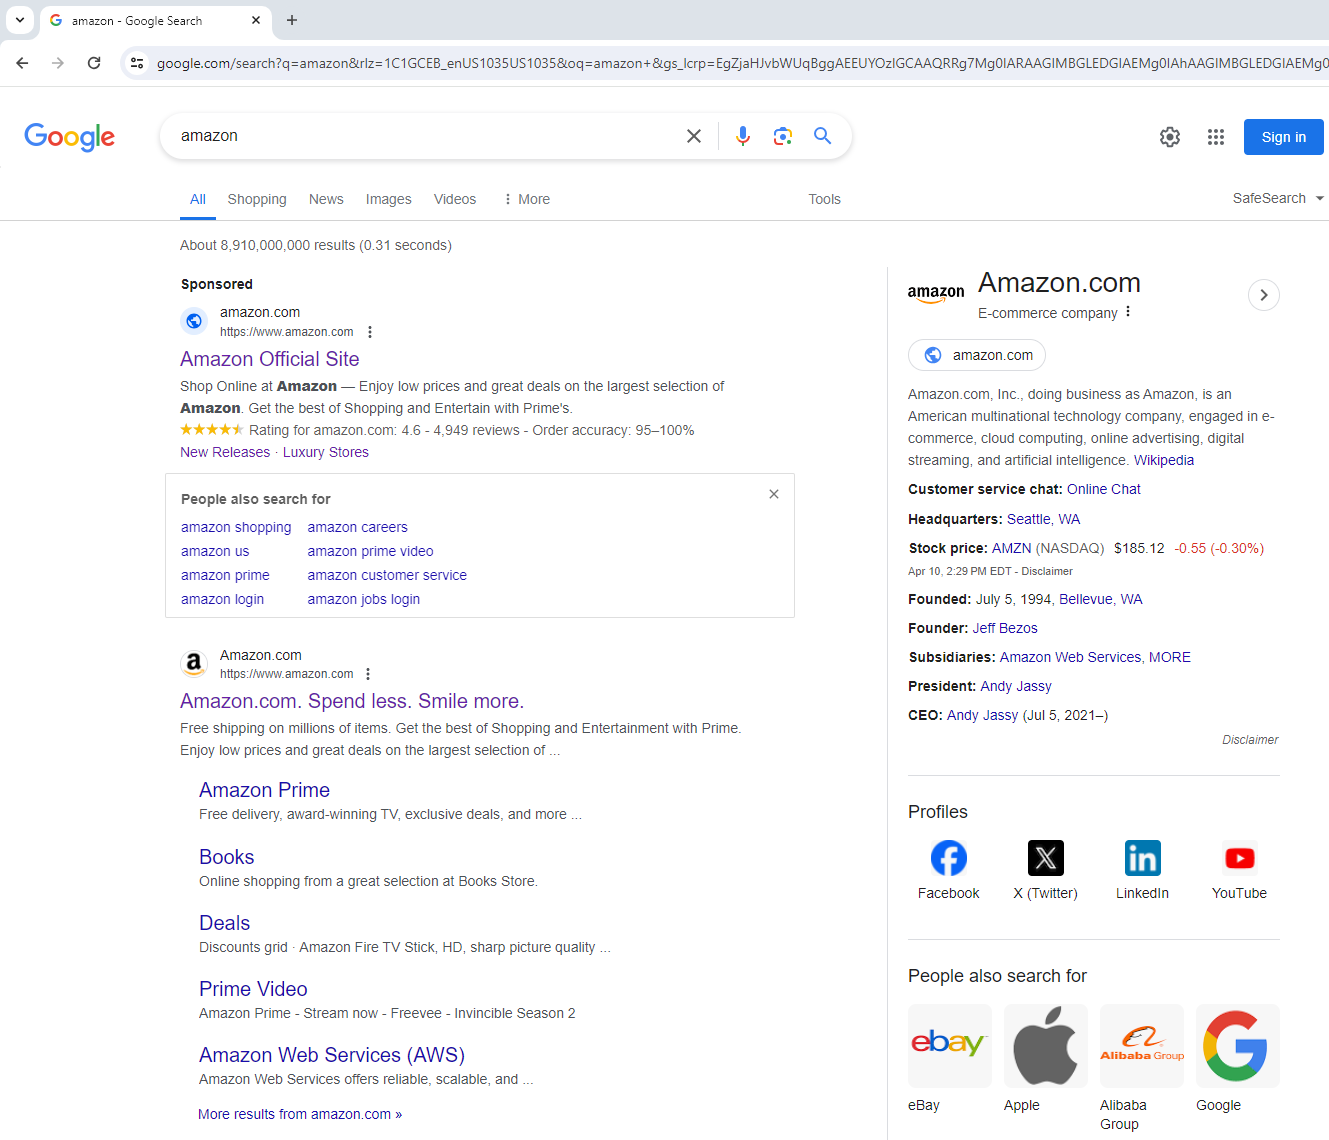Switch to the Shopping tab

click(257, 199)
